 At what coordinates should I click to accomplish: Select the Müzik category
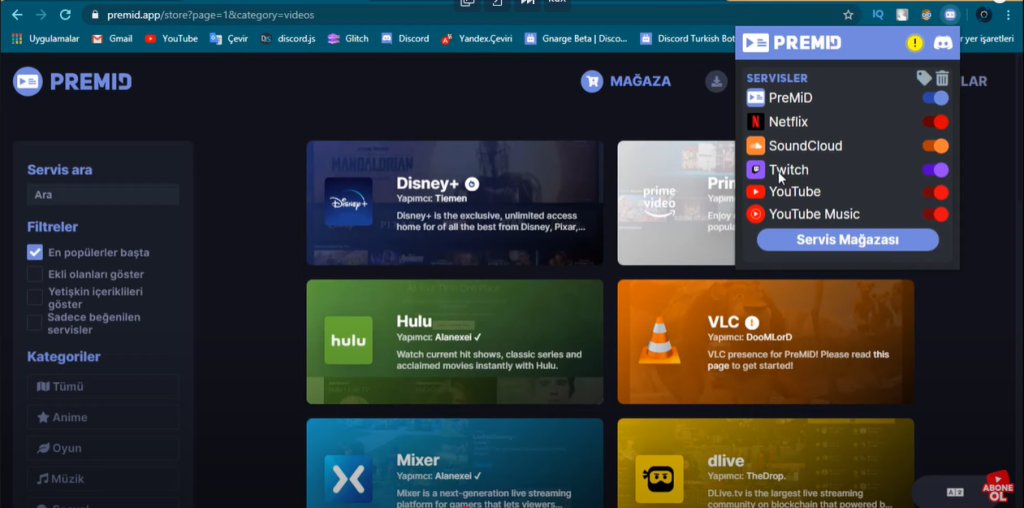pos(103,479)
